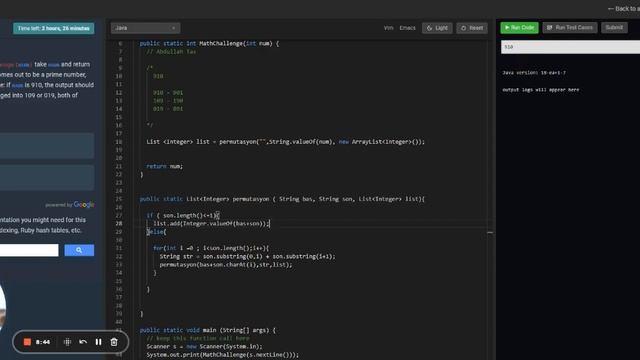Pause the screen recording
640x360 pixels.
coord(98,342)
